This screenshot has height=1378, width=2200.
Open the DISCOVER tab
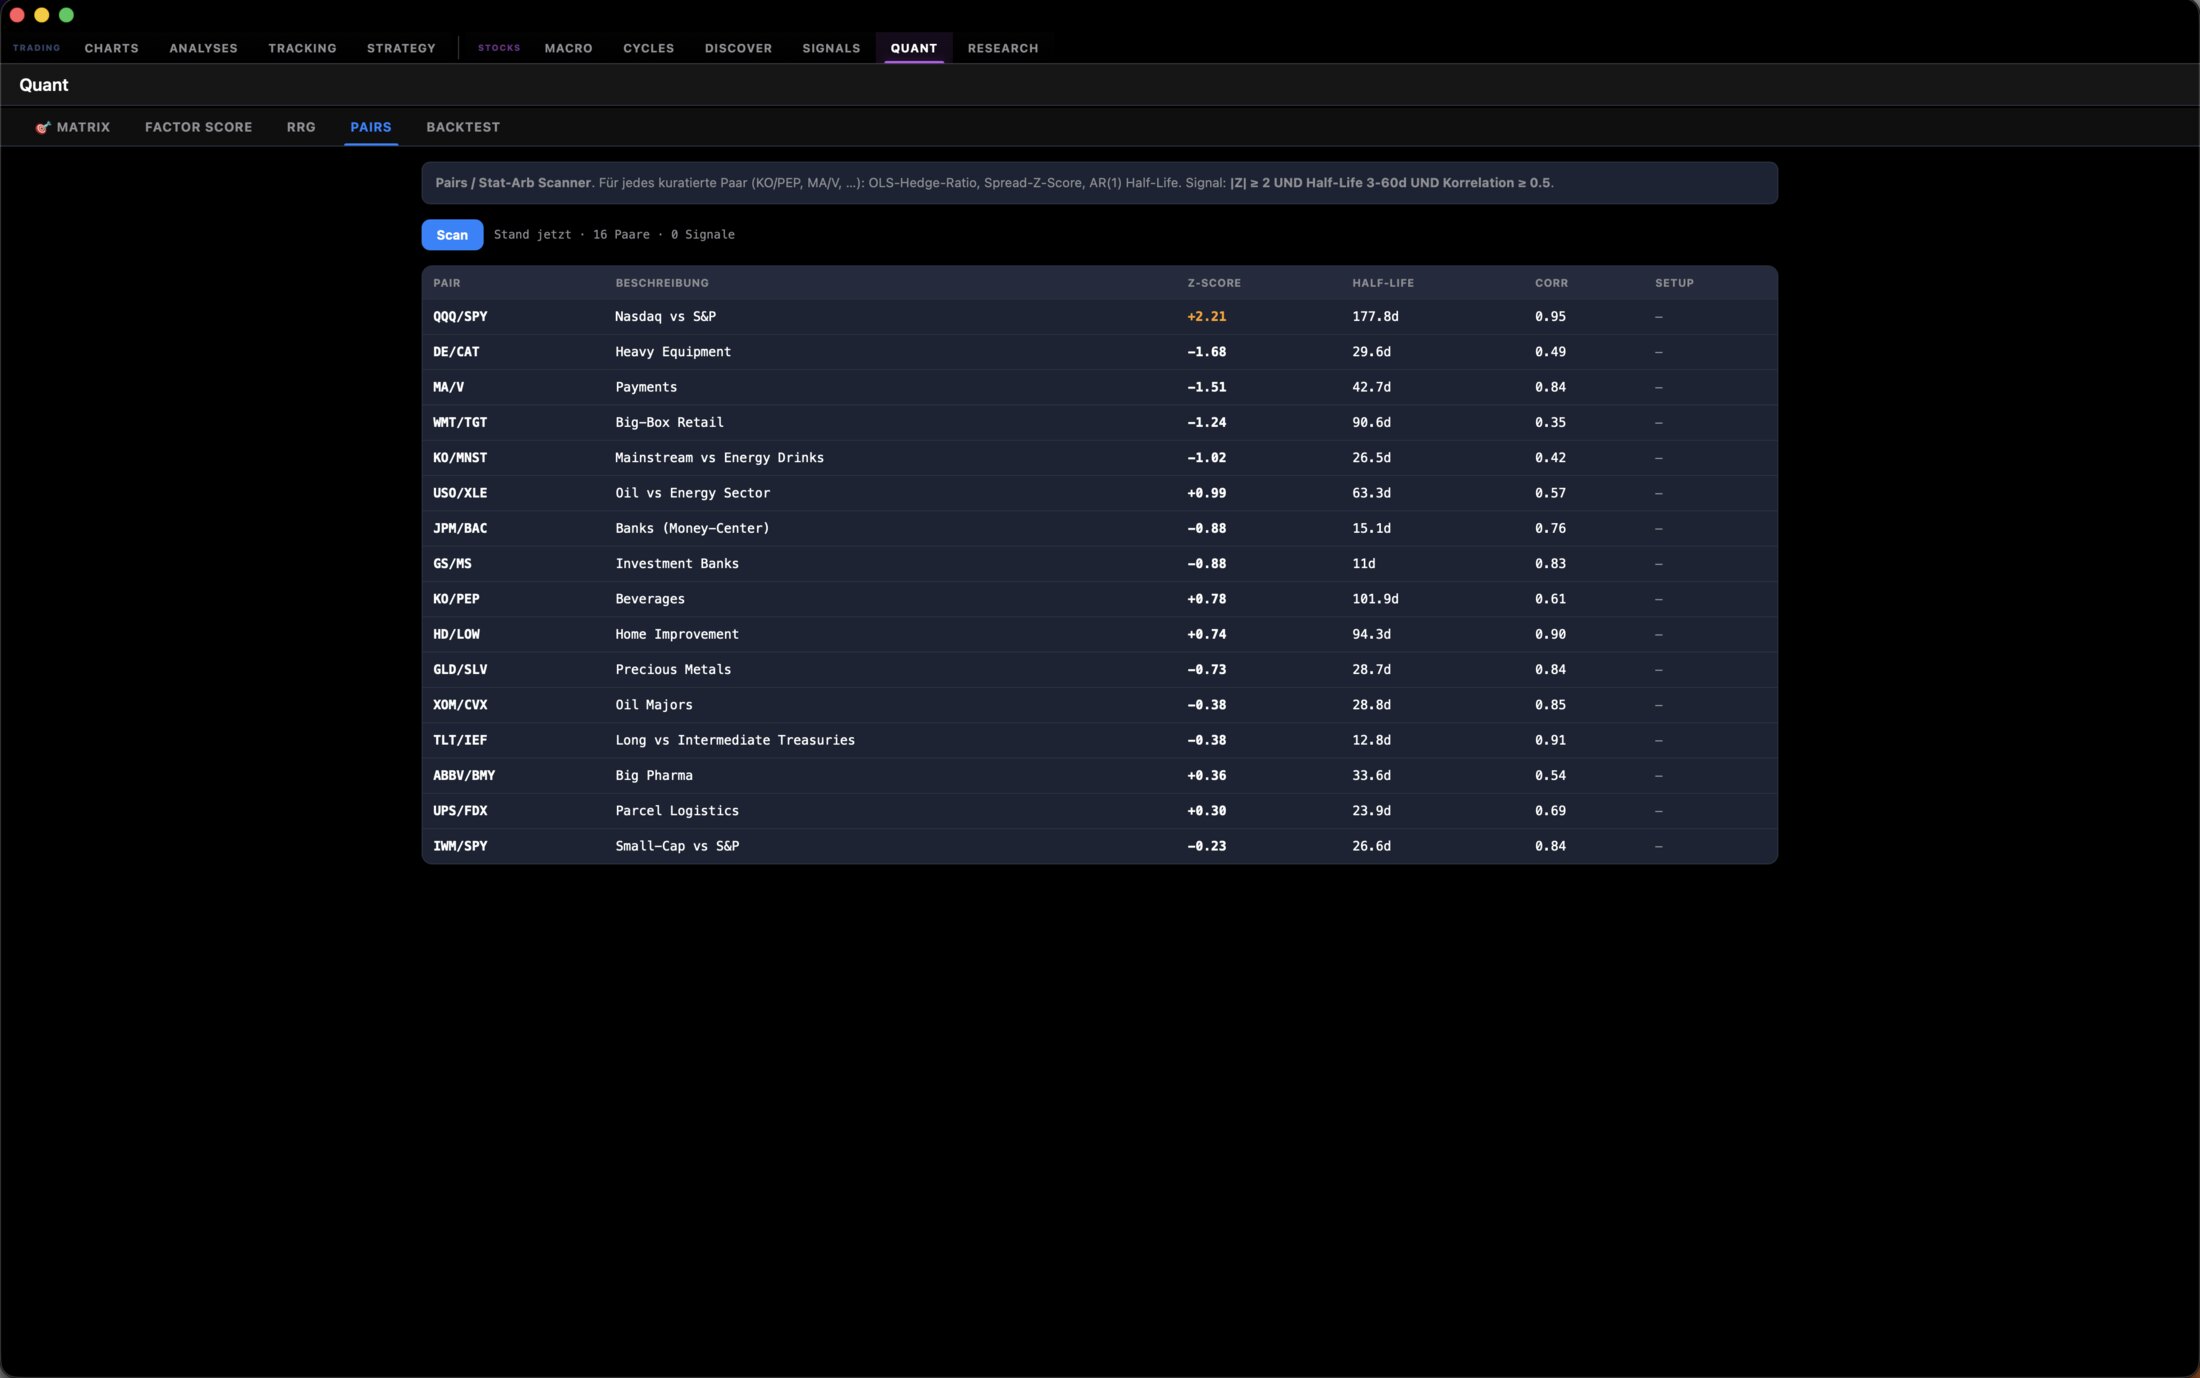[738, 48]
